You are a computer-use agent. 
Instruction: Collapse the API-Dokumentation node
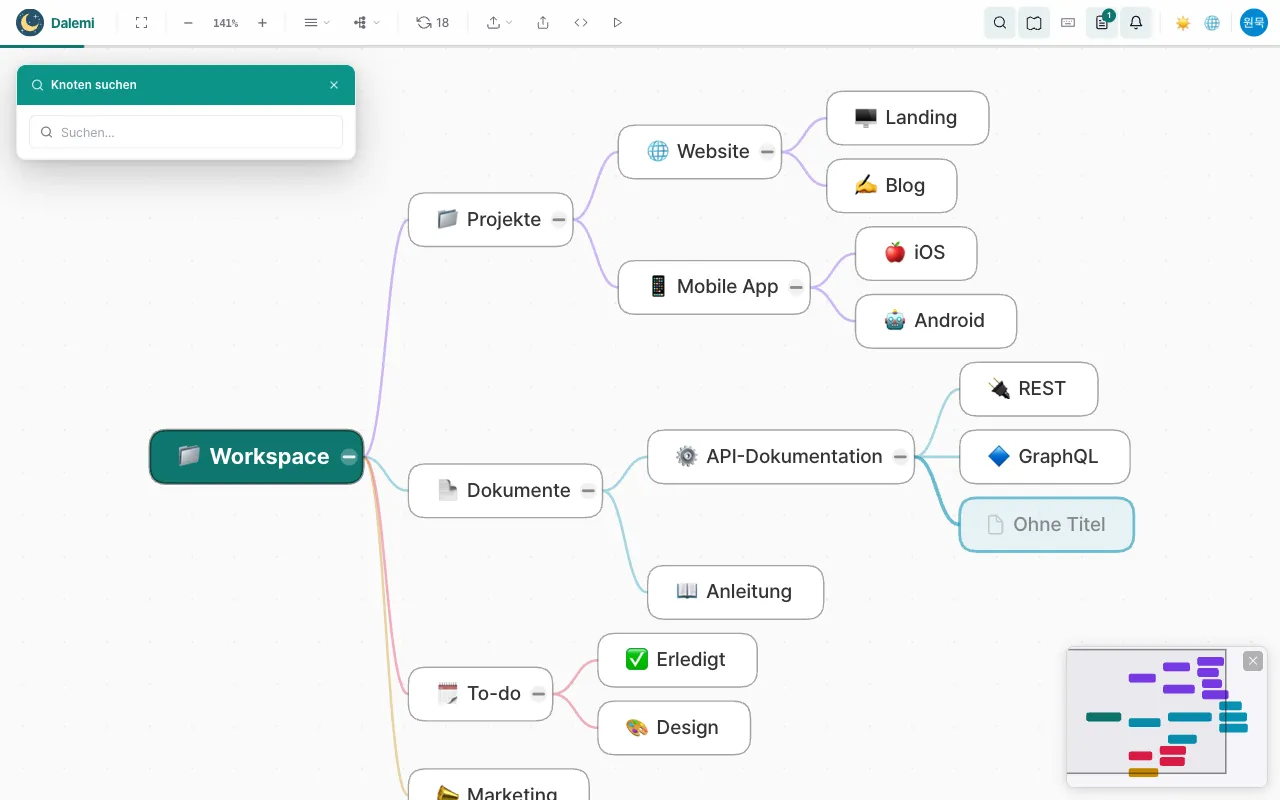pos(900,457)
